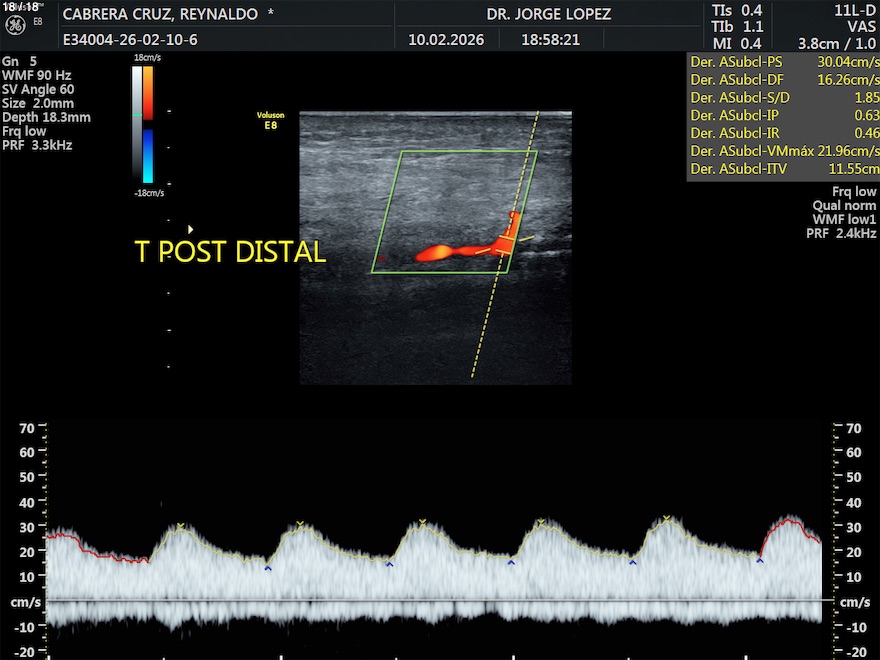Select the Der. ASubcl-VMmáx measurement row
880x660 pixels.
pyautogui.click(x=784, y=151)
